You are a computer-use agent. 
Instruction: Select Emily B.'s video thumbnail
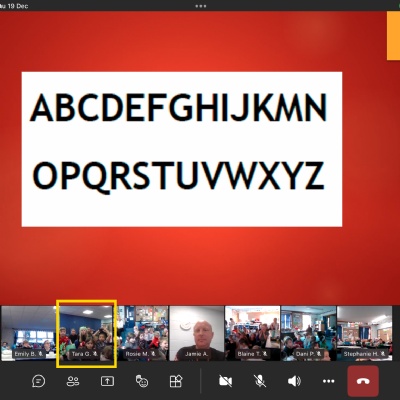coord(28,333)
